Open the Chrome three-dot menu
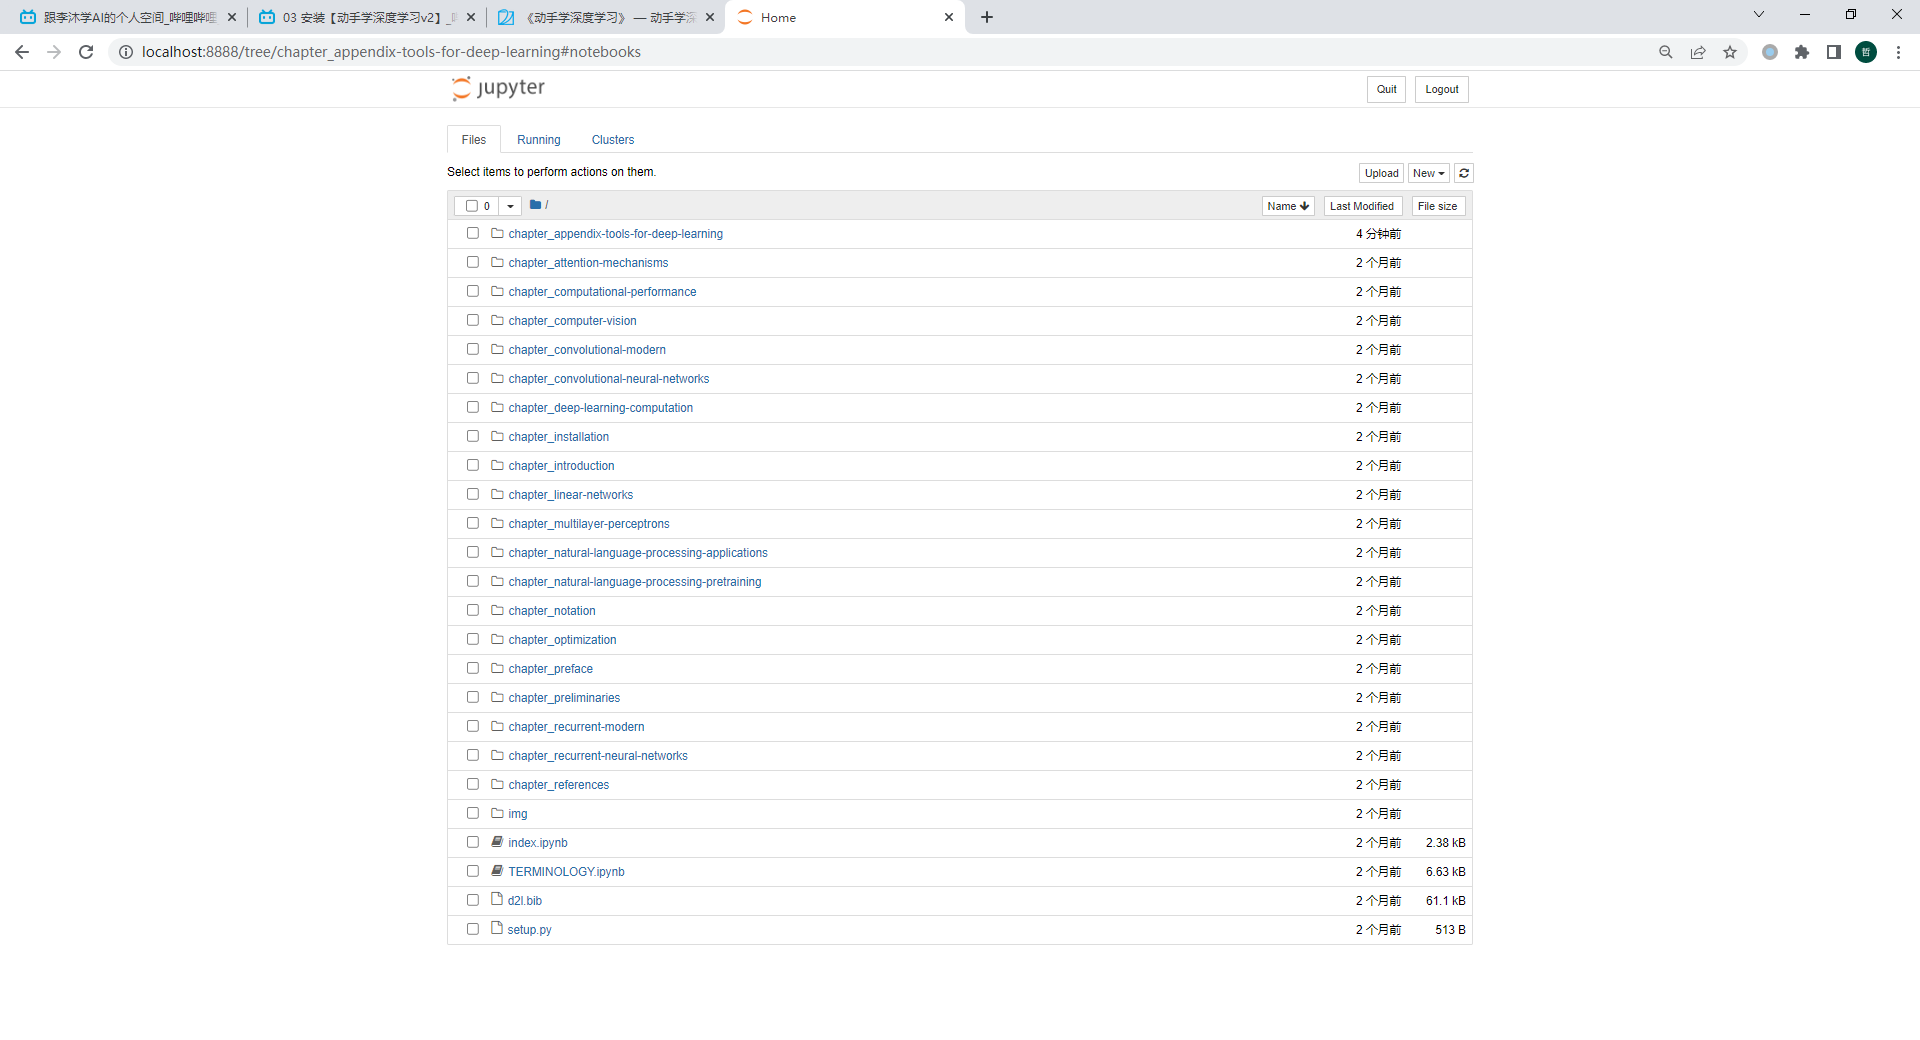1920x1040 pixels. point(1898,52)
